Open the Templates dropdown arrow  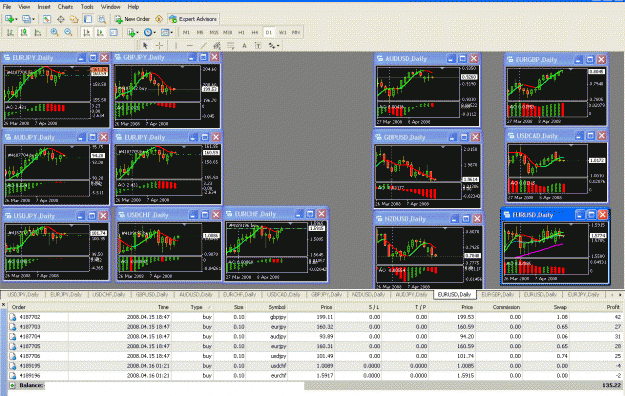click(172, 33)
